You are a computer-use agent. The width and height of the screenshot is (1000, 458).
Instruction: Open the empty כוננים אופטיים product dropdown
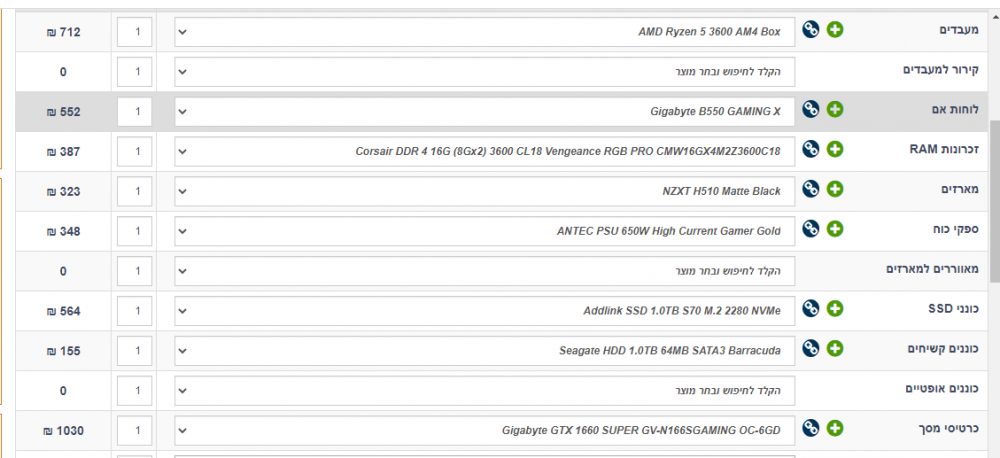[x=485, y=390]
